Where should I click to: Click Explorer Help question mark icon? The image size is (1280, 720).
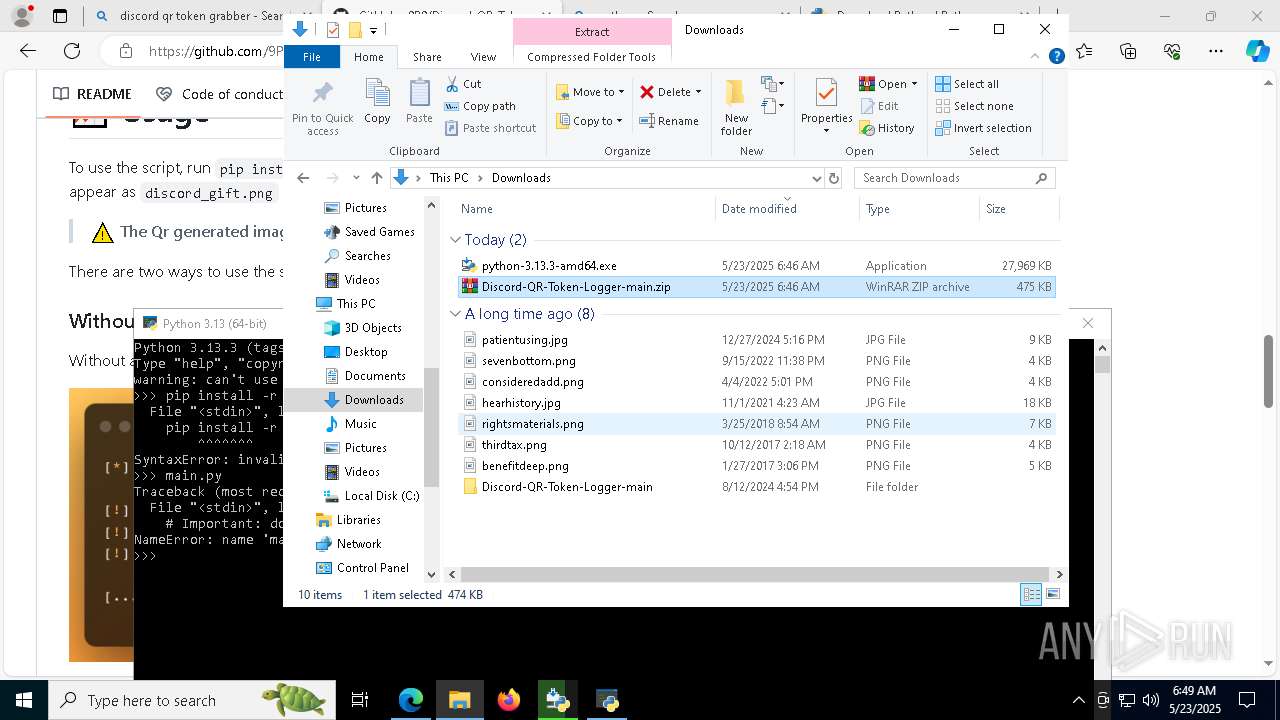coord(1056,57)
